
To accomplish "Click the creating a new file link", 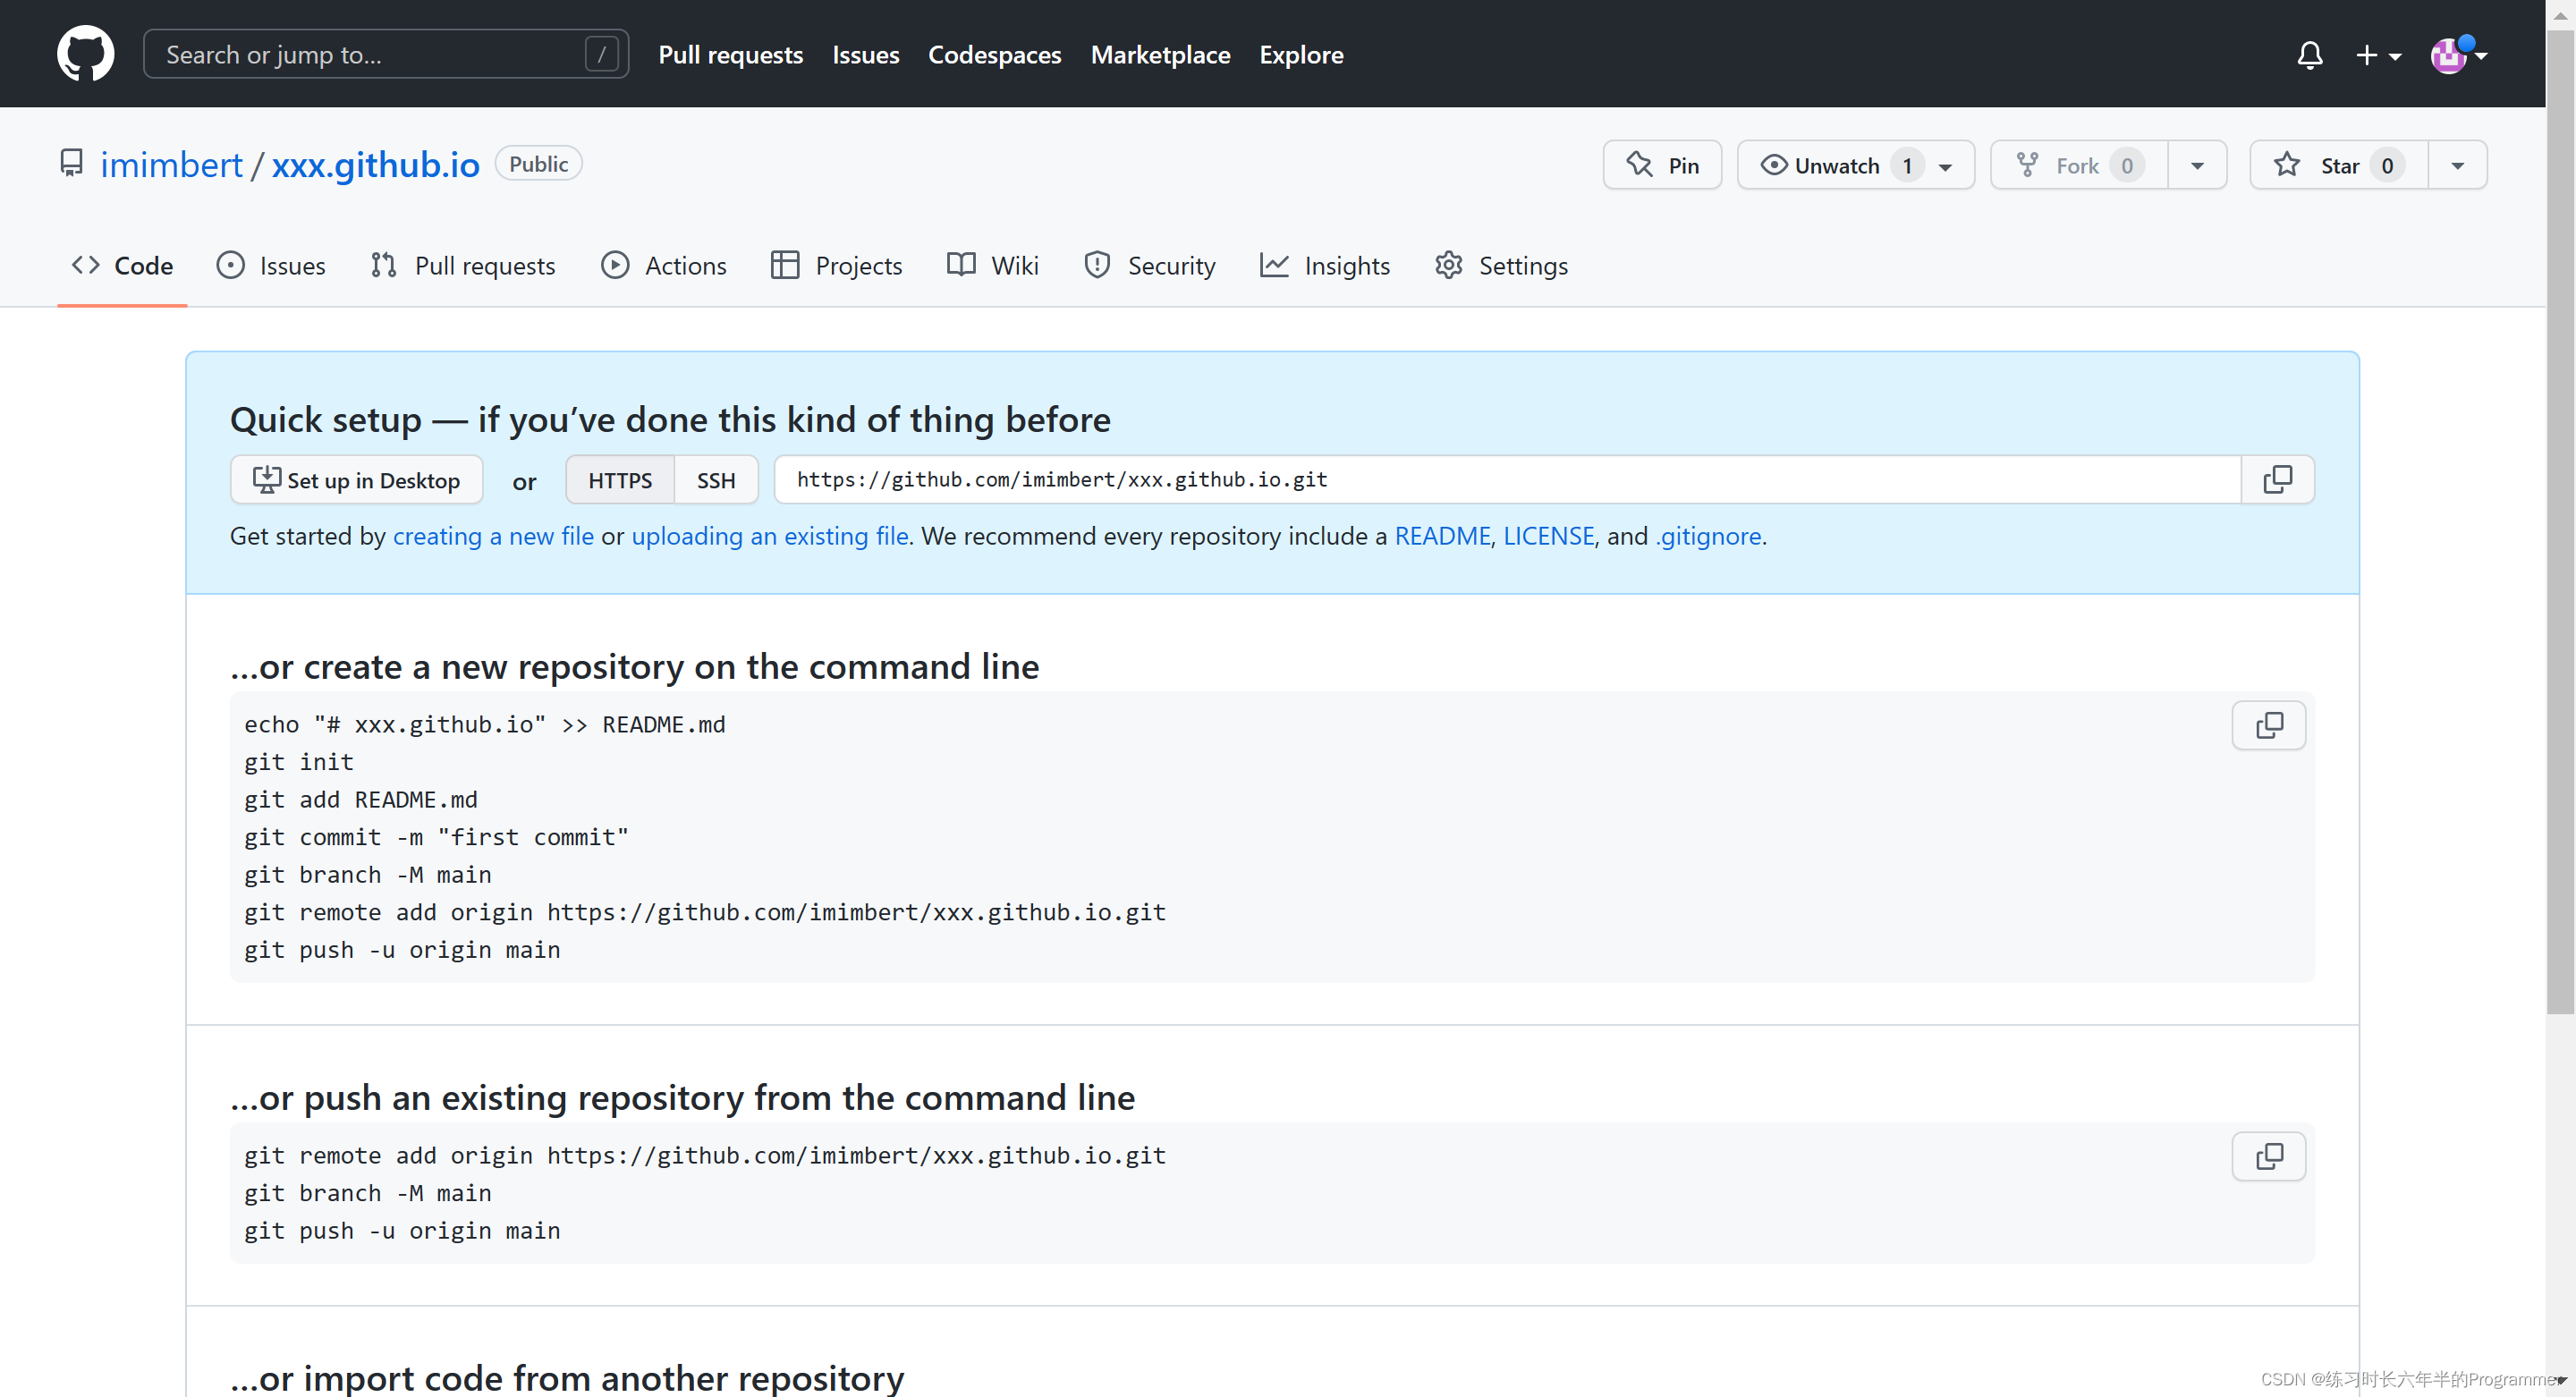I will point(493,536).
